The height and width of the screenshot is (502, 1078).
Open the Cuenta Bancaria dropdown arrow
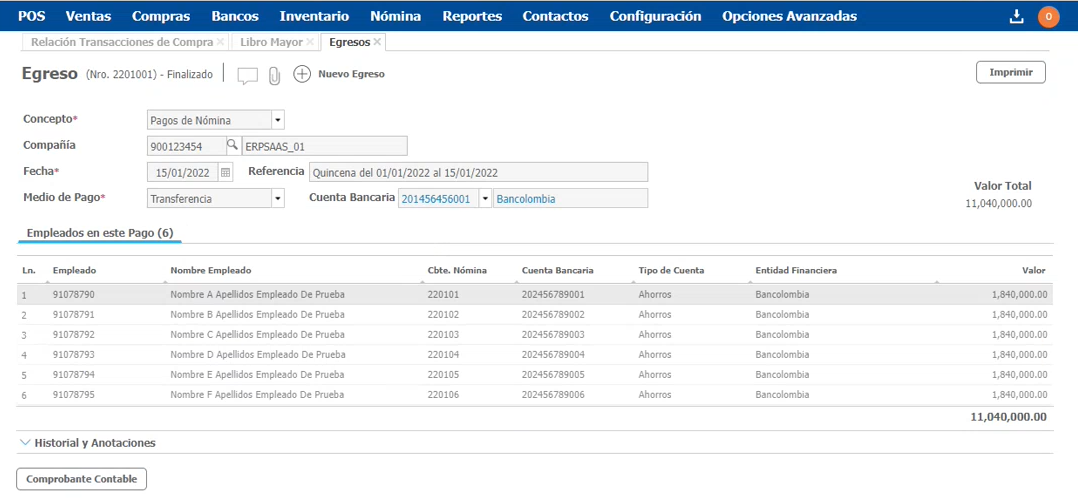486,199
